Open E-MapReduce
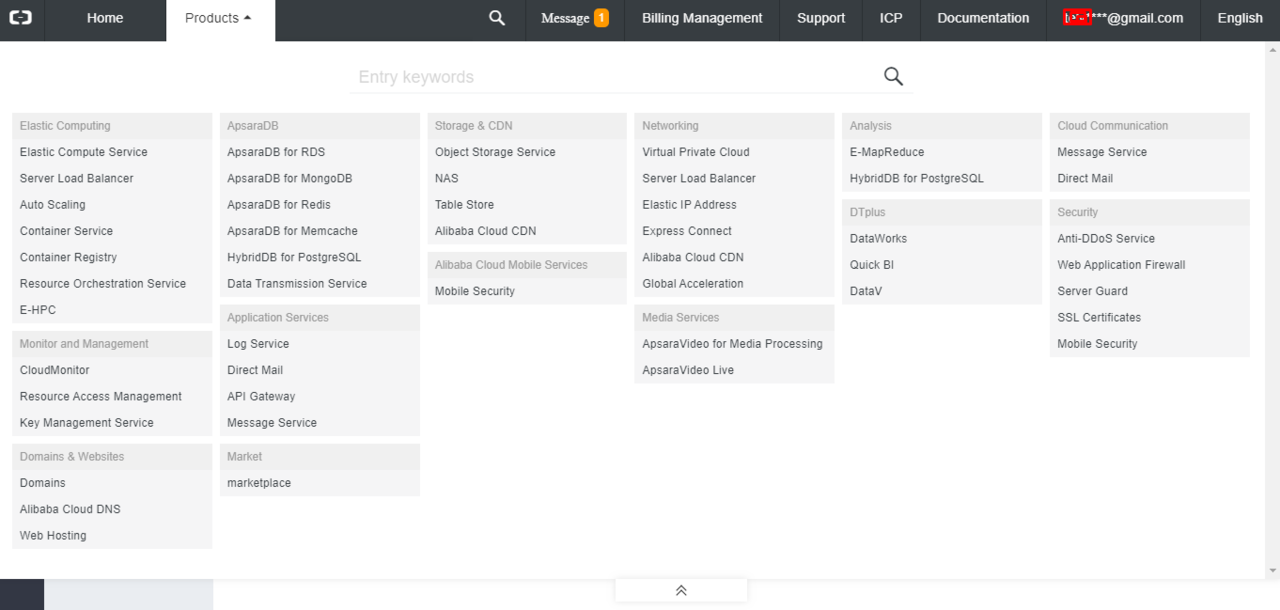The image size is (1280, 610). (x=887, y=152)
